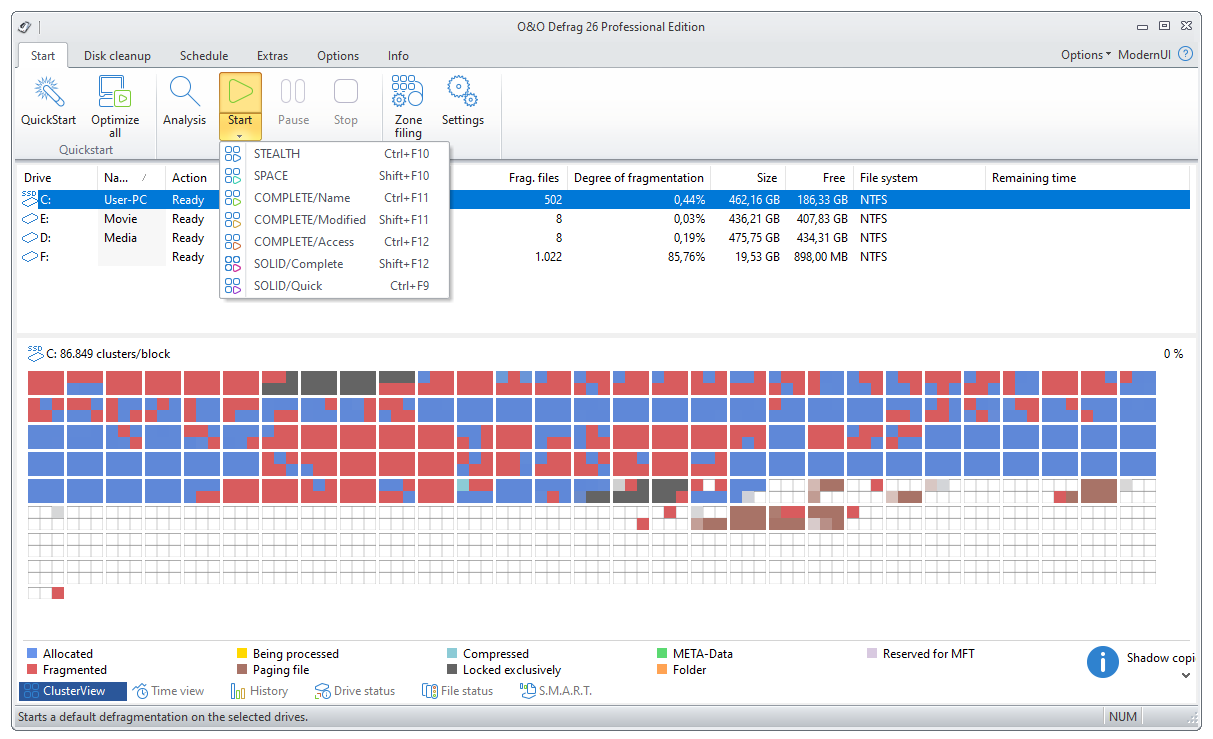The image size is (1213, 739).
Task: Open the Options dropdown at top right
Action: 1086,55
